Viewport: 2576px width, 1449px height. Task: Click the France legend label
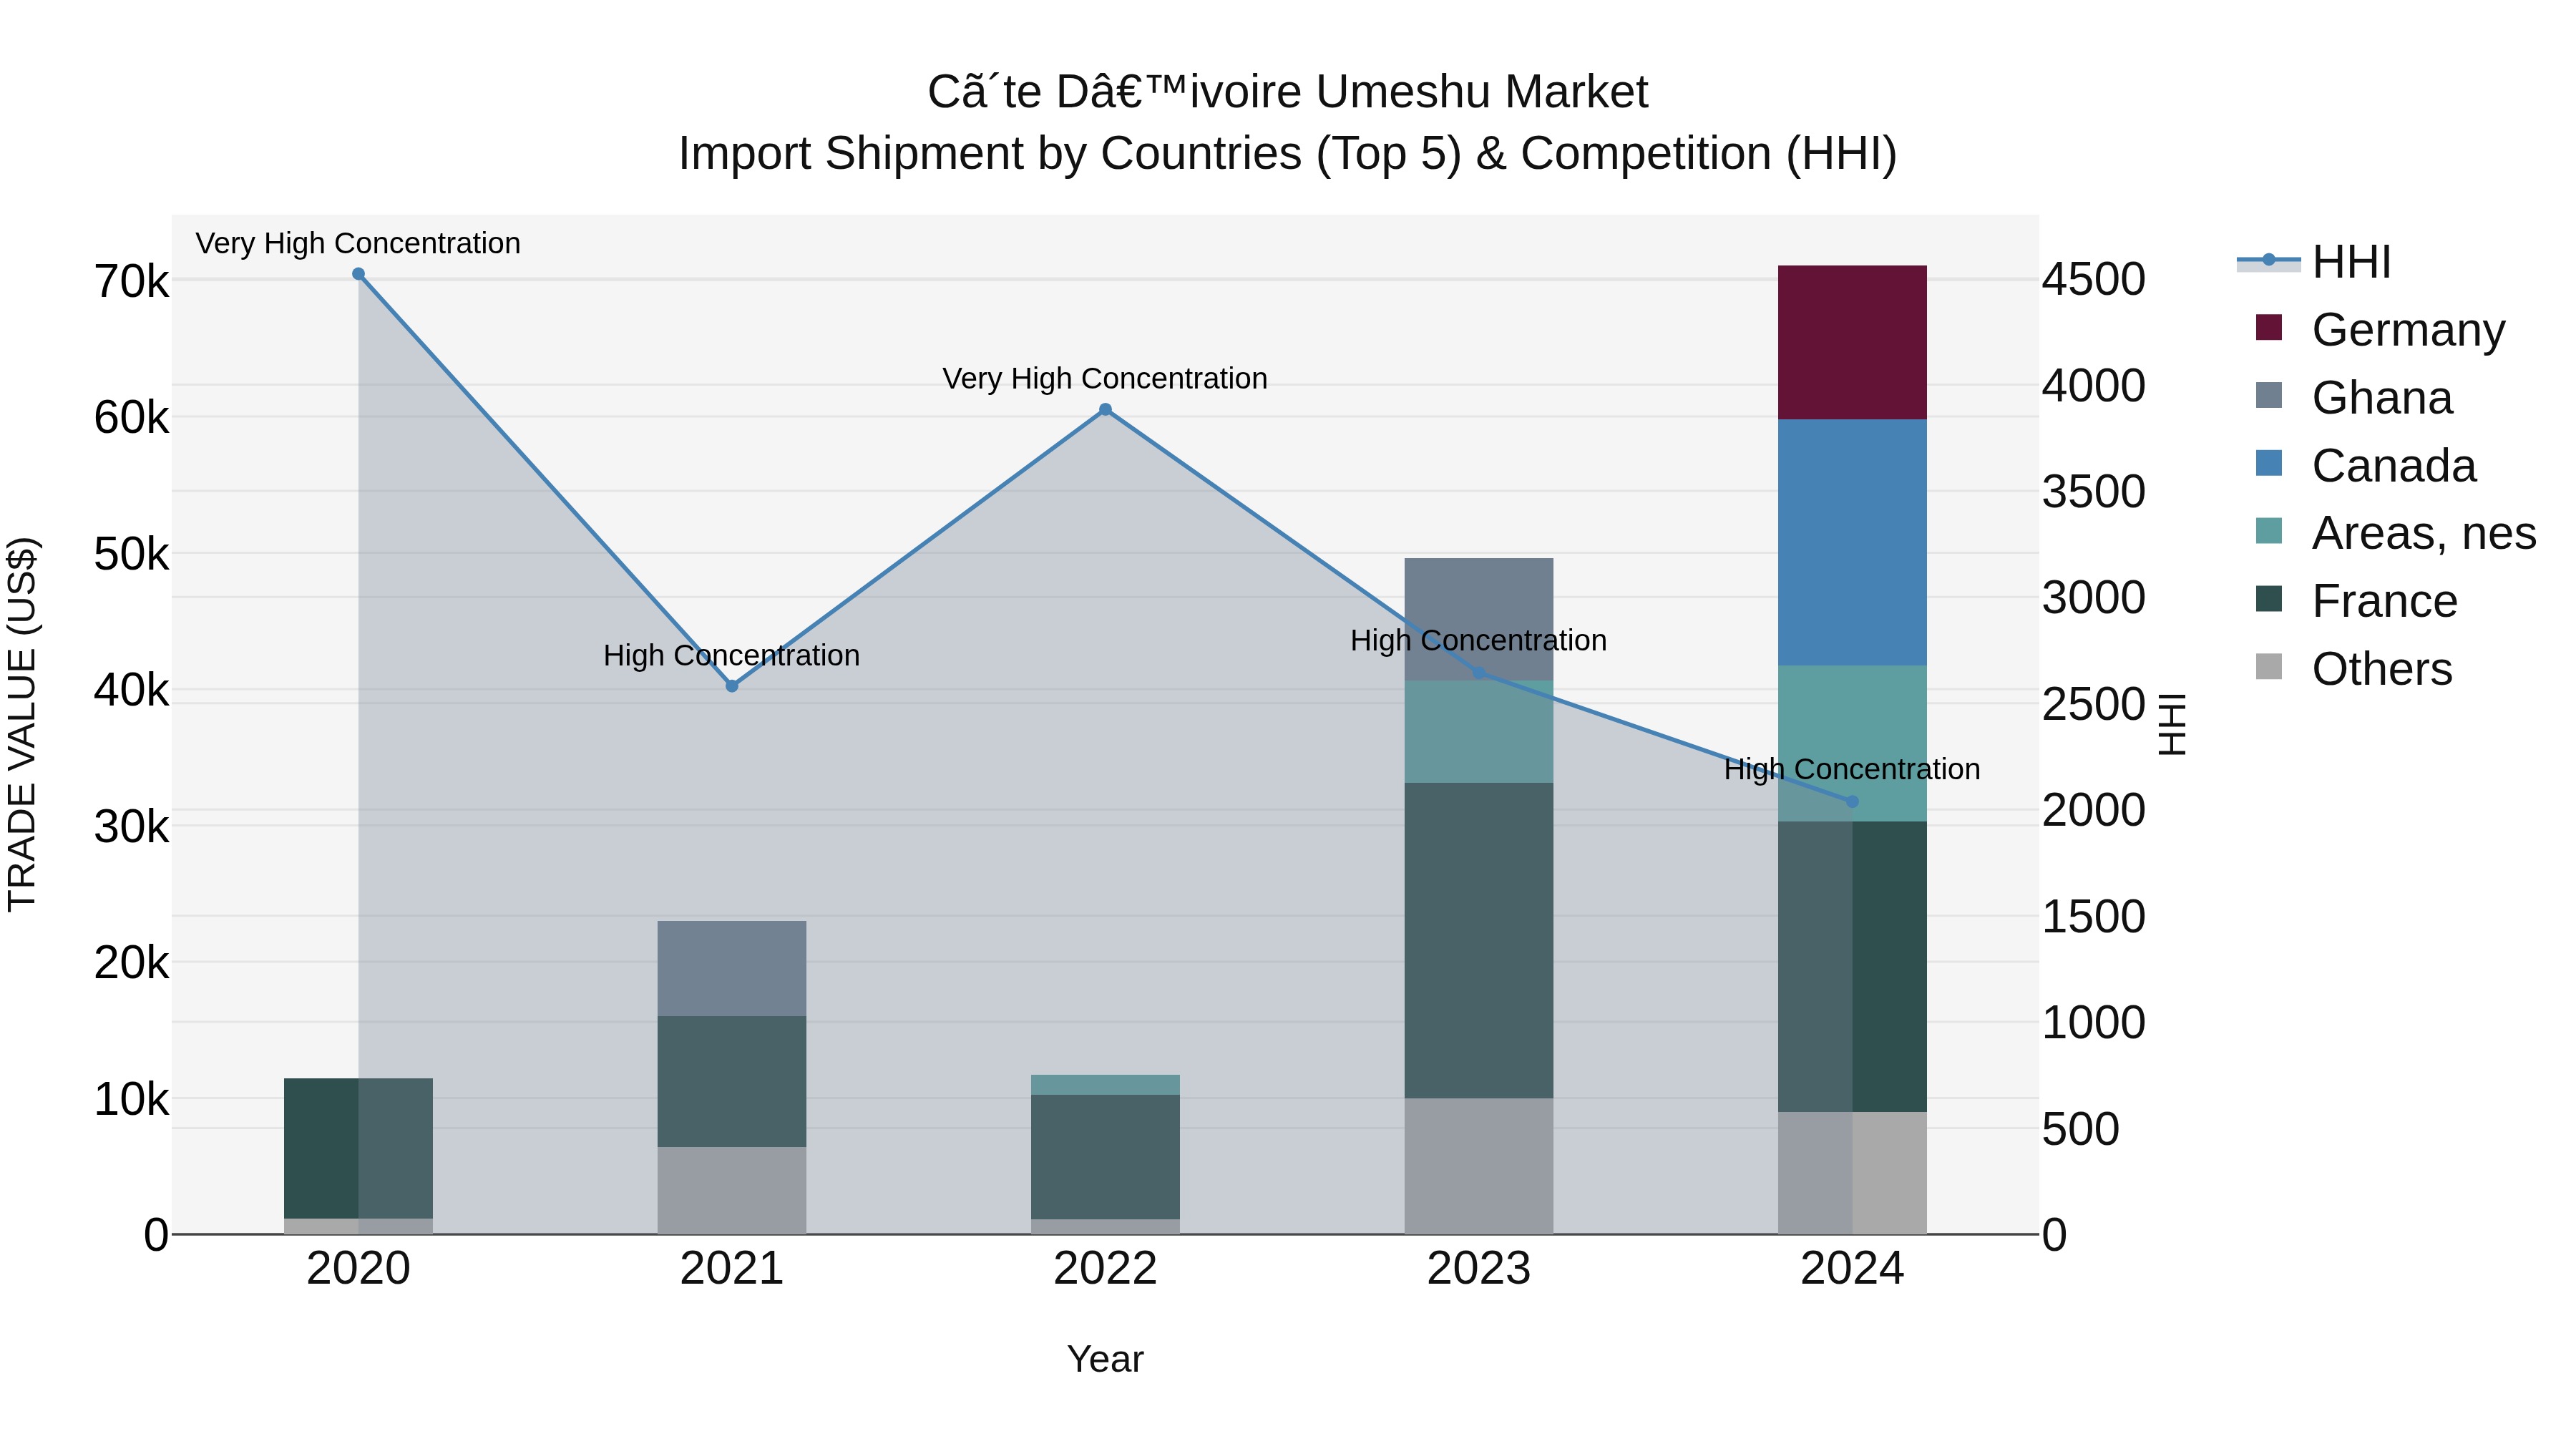point(2384,601)
